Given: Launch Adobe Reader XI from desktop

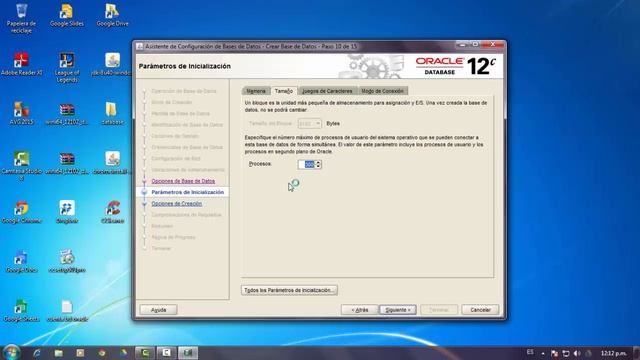Looking at the screenshot, I should (x=21, y=64).
